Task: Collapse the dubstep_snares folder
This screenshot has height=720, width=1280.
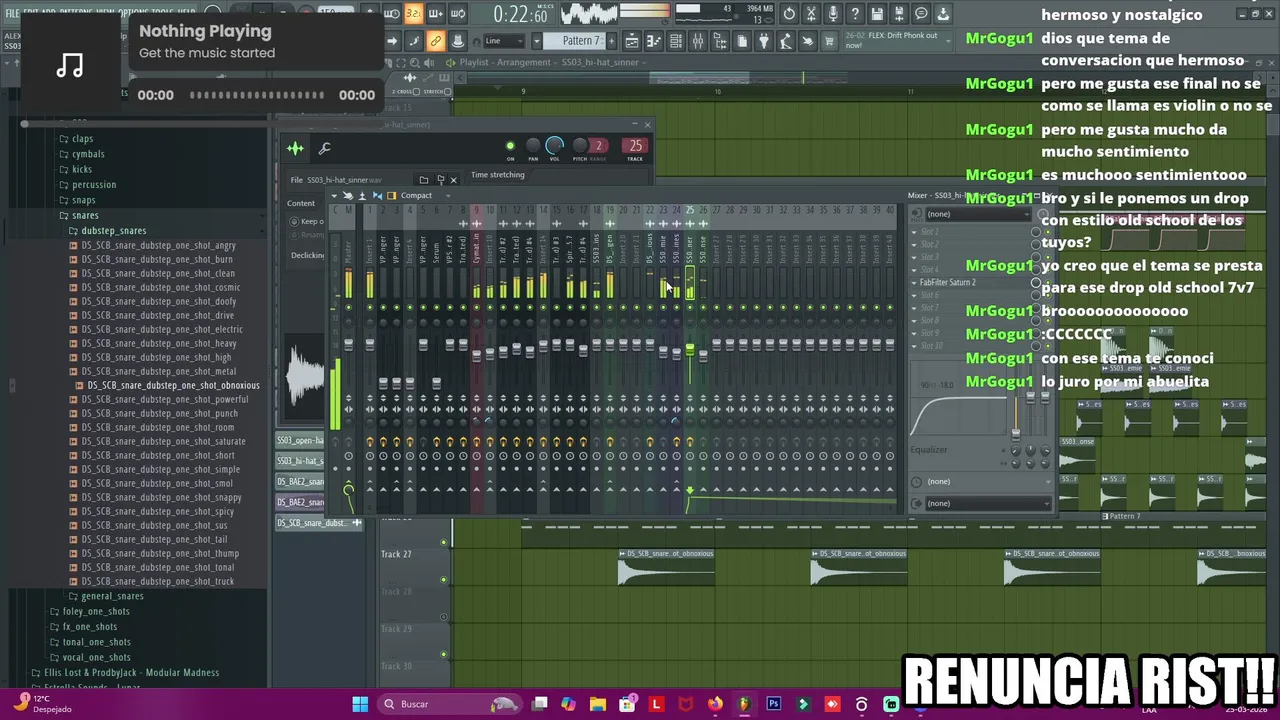Action: [113, 231]
